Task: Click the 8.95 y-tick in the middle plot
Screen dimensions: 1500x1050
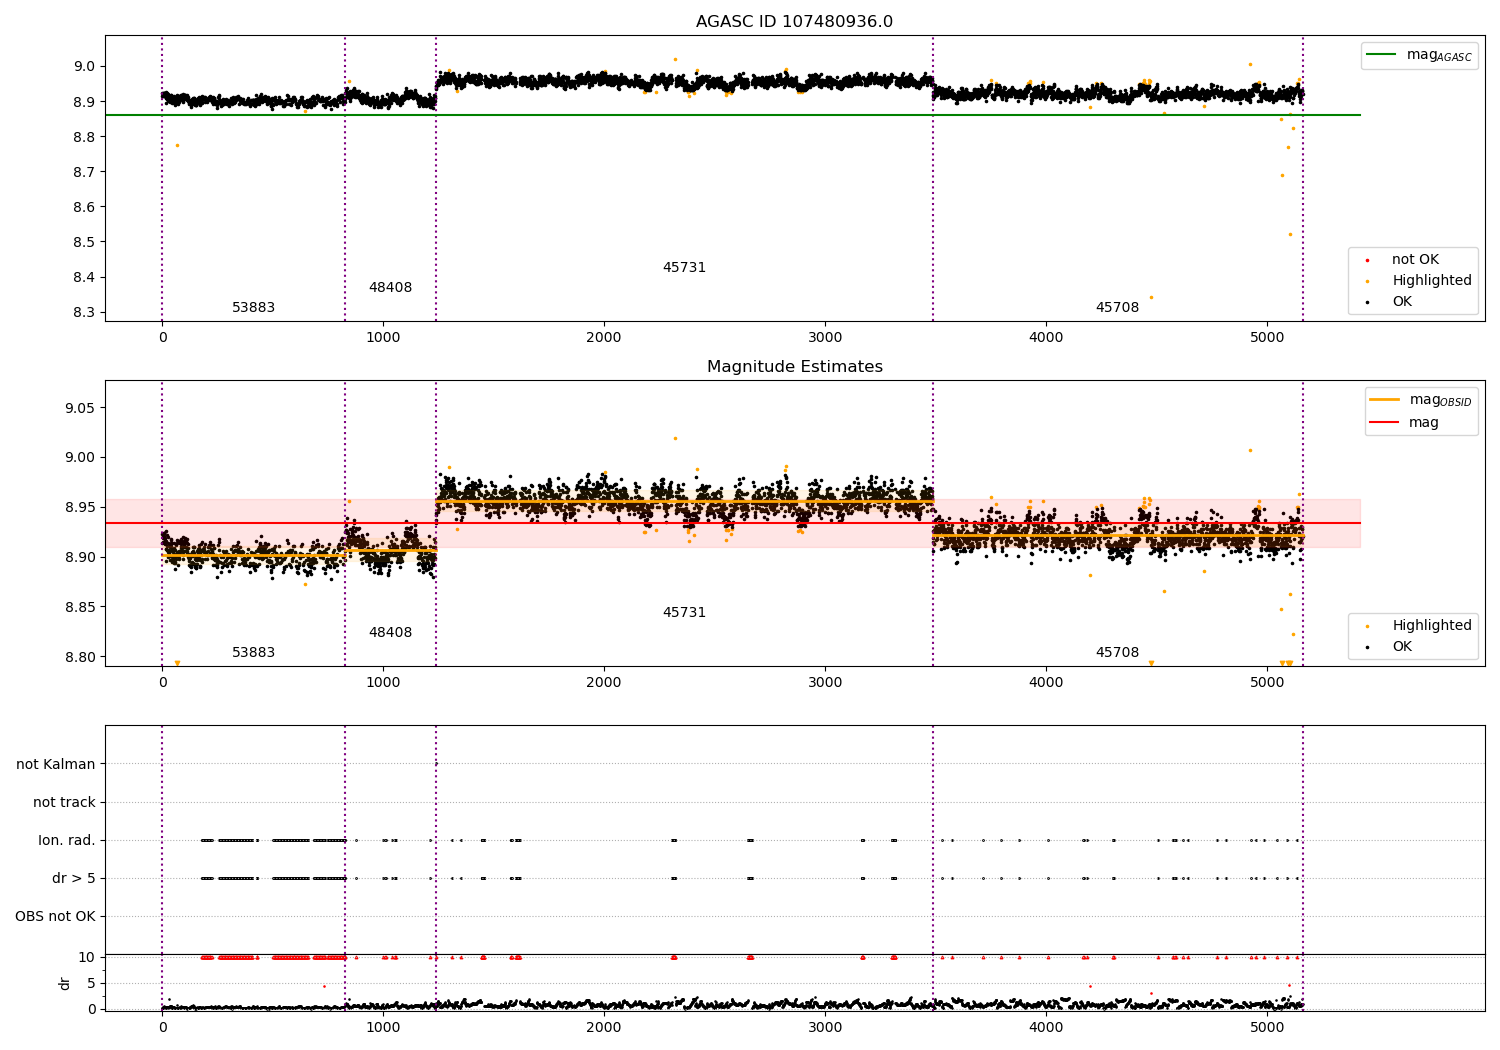Action: [81, 508]
